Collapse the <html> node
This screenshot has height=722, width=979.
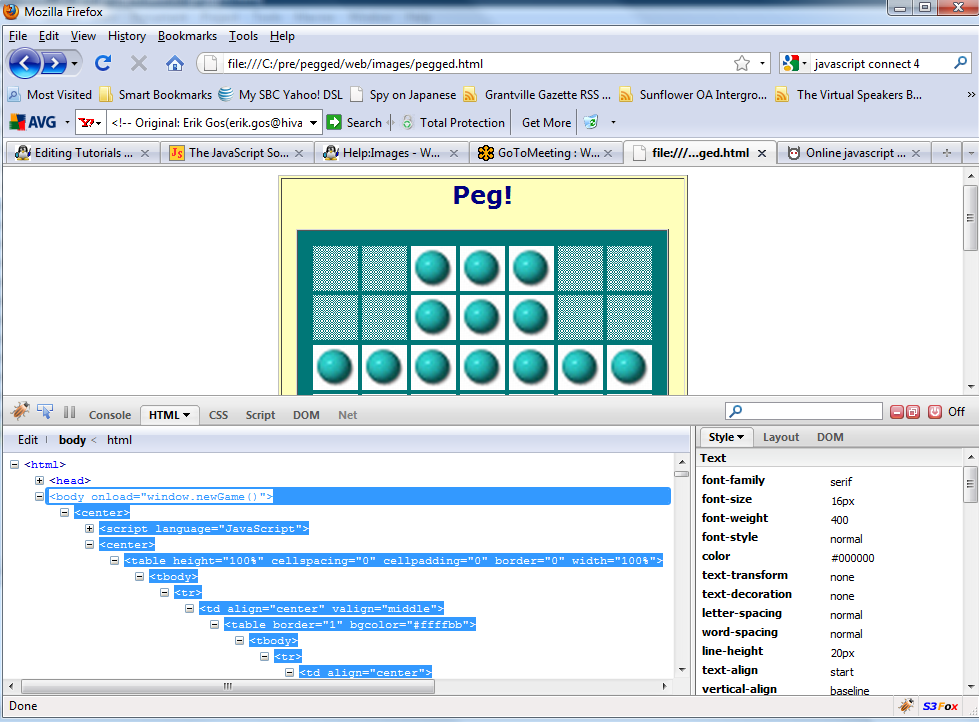(x=14, y=465)
